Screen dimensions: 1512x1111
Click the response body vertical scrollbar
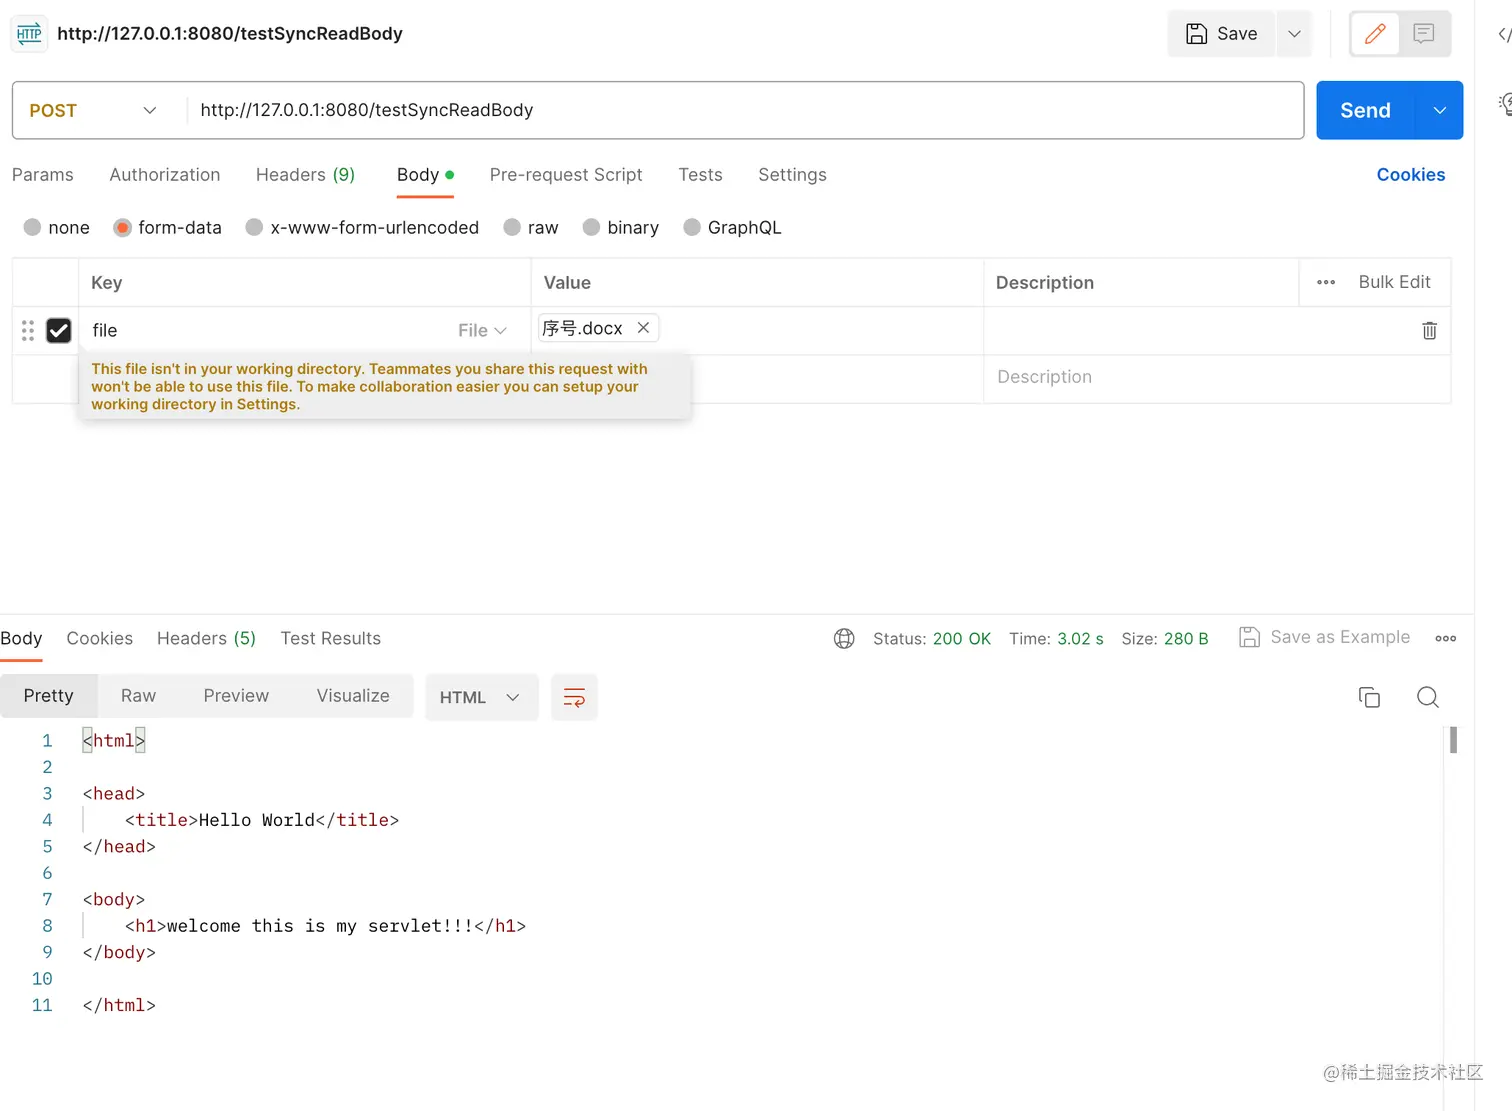pos(1453,740)
